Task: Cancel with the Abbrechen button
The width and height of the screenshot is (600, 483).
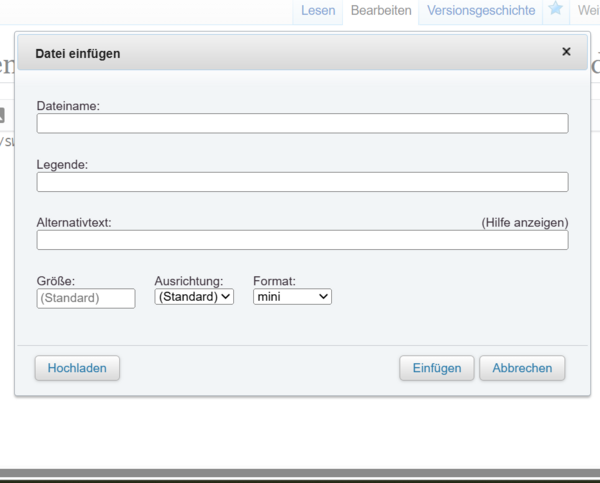Action: coord(522,368)
